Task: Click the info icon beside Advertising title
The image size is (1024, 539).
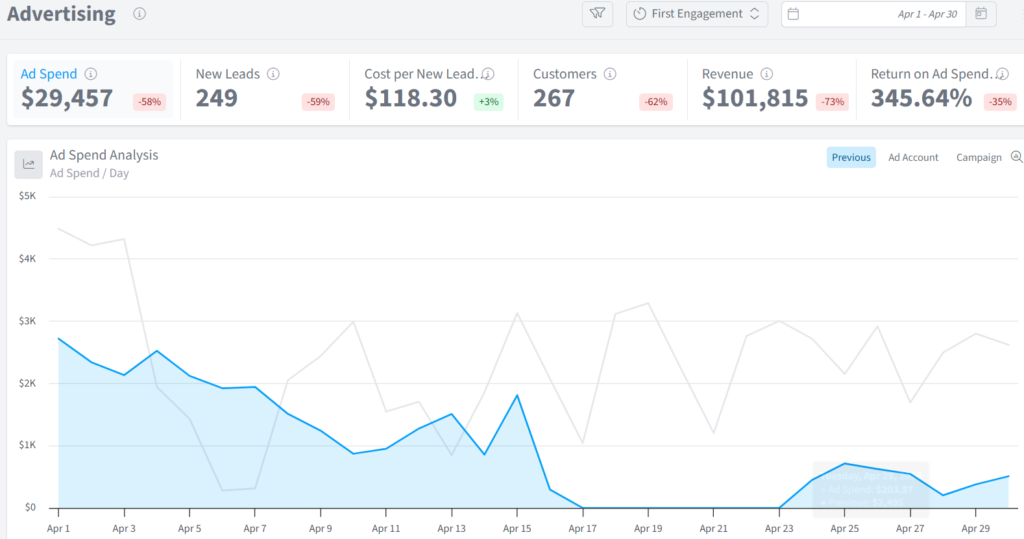Action: coord(139,14)
